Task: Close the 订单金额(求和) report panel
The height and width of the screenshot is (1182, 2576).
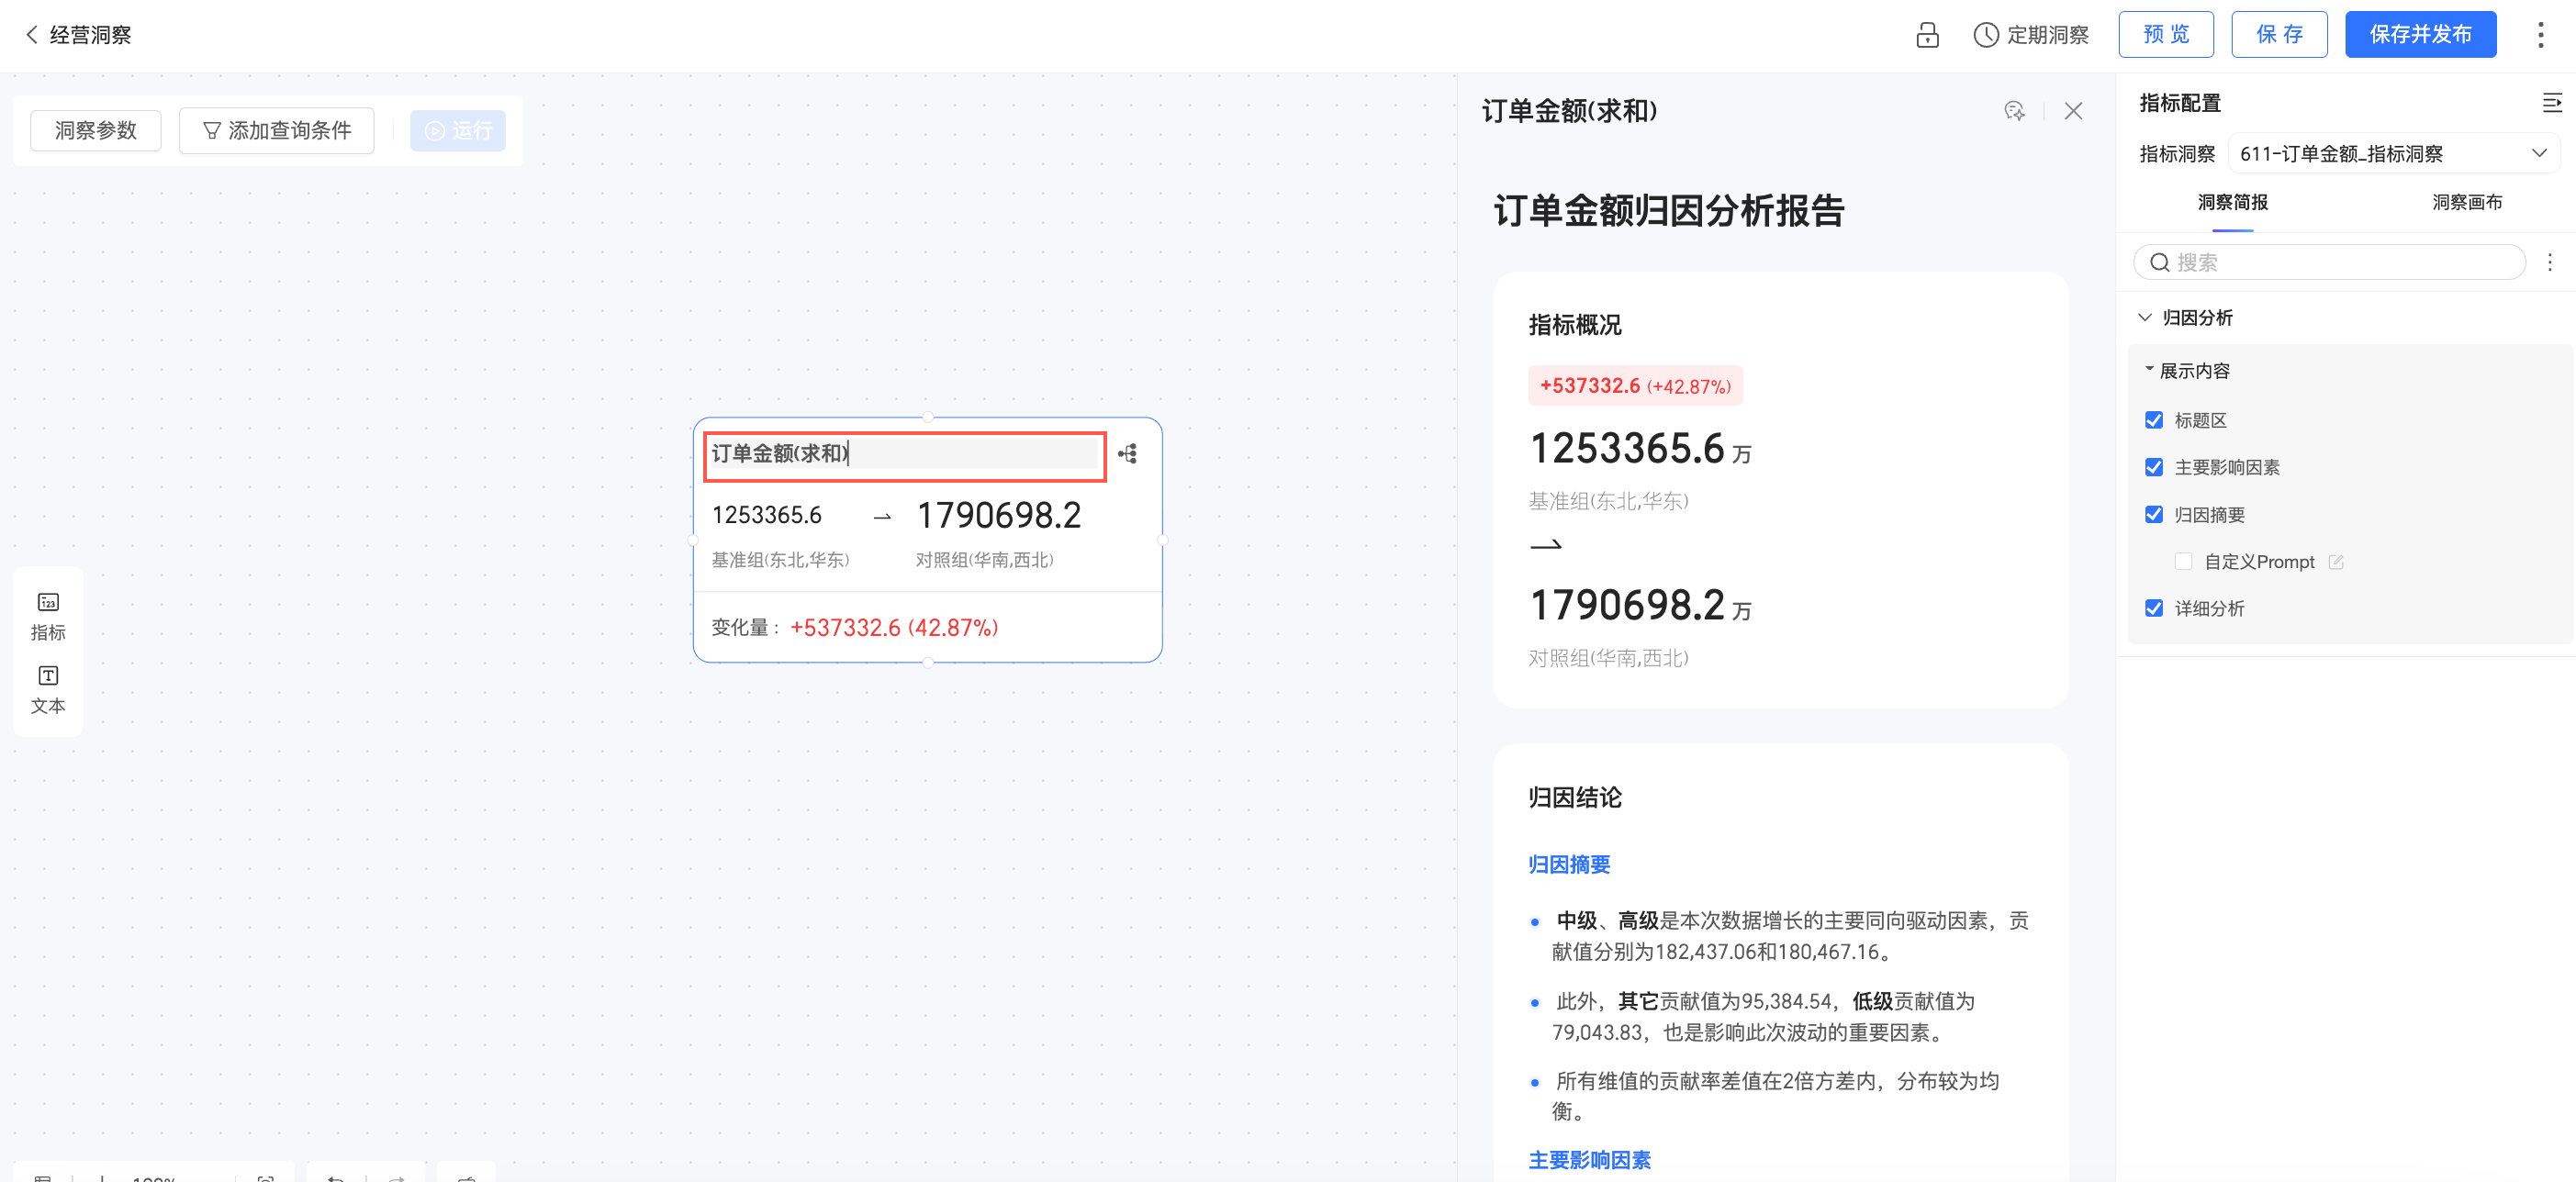Action: [x=2073, y=111]
